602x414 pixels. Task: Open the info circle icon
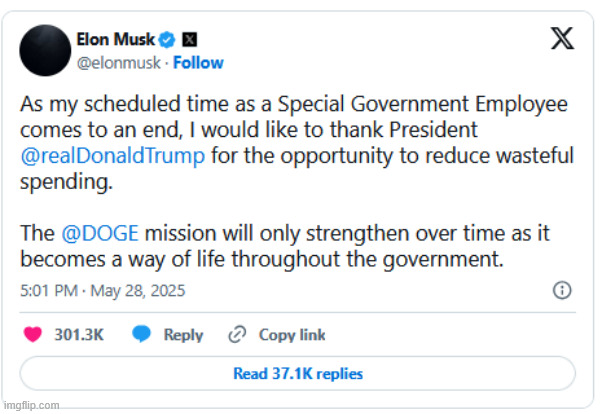562,290
